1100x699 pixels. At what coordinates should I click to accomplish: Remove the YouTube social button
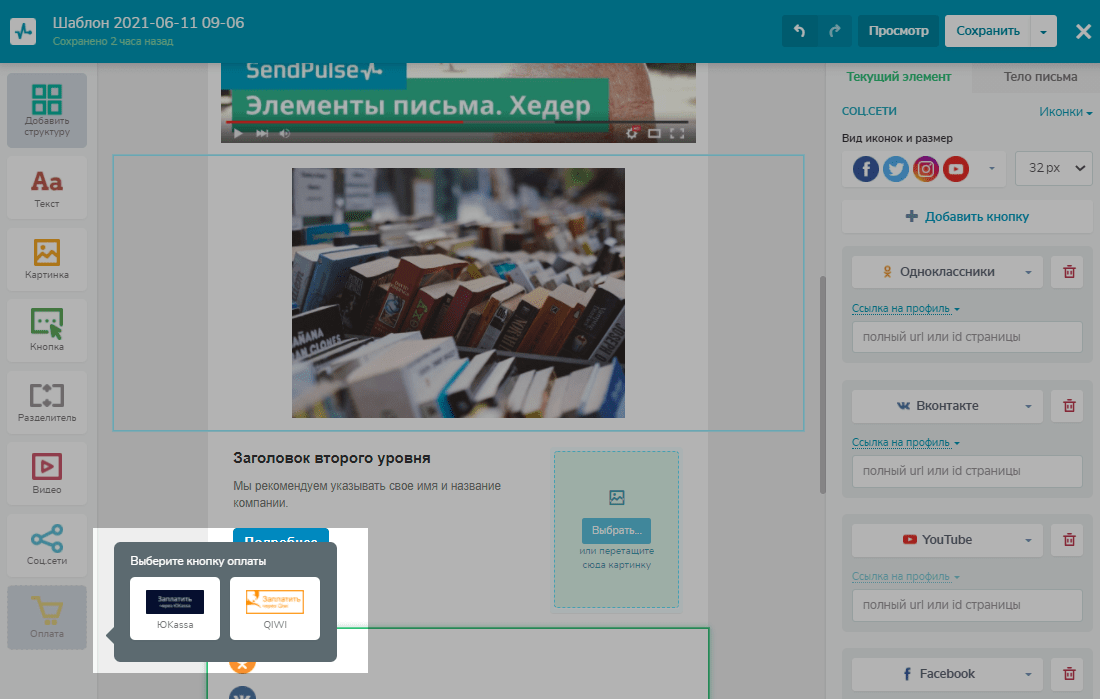pyautogui.click(x=1069, y=540)
